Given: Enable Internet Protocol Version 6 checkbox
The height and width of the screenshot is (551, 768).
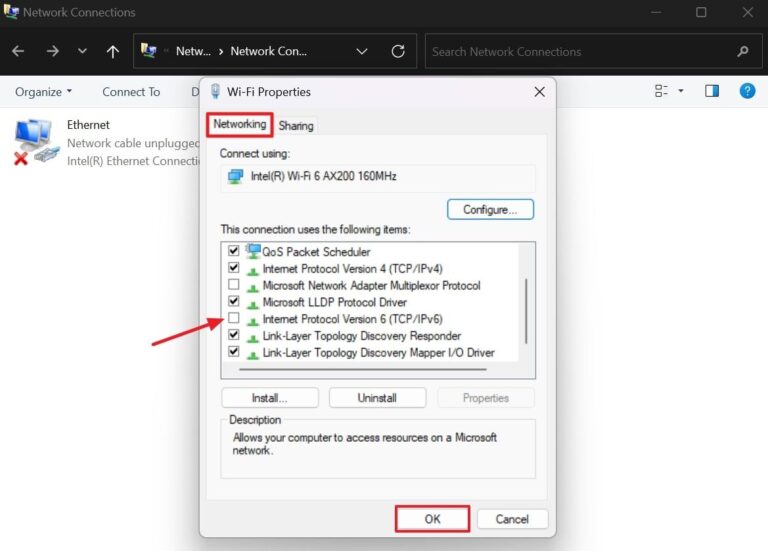Looking at the screenshot, I should coord(234,319).
